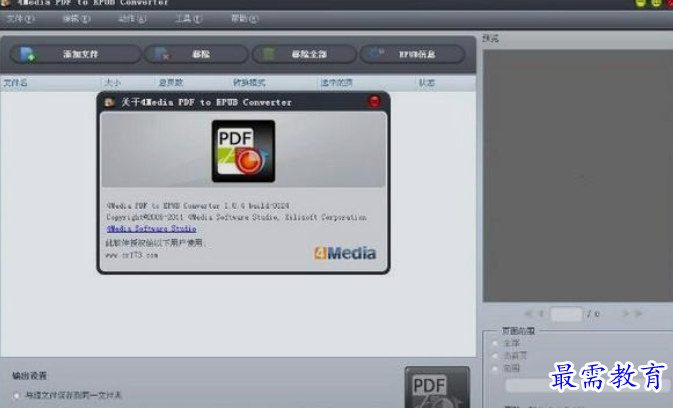Open the 文件 (File) menu
The image size is (673, 408).
tap(20, 19)
